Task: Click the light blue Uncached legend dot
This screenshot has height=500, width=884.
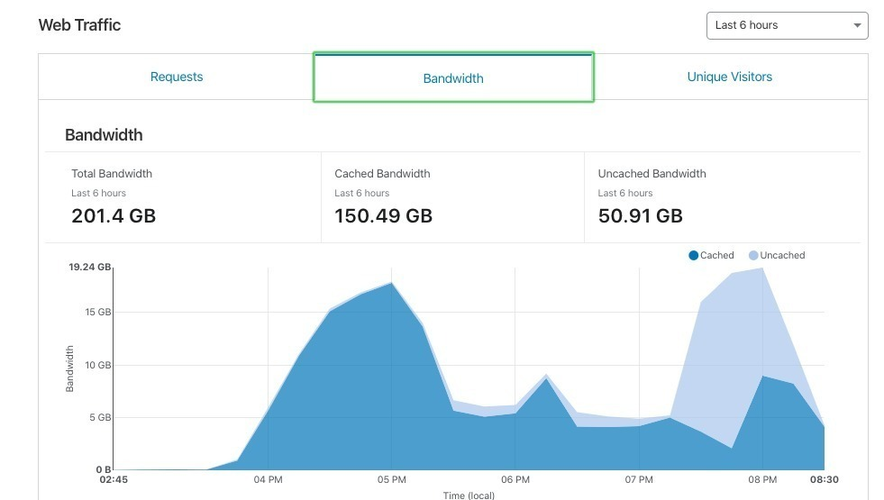Action: click(753, 256)
